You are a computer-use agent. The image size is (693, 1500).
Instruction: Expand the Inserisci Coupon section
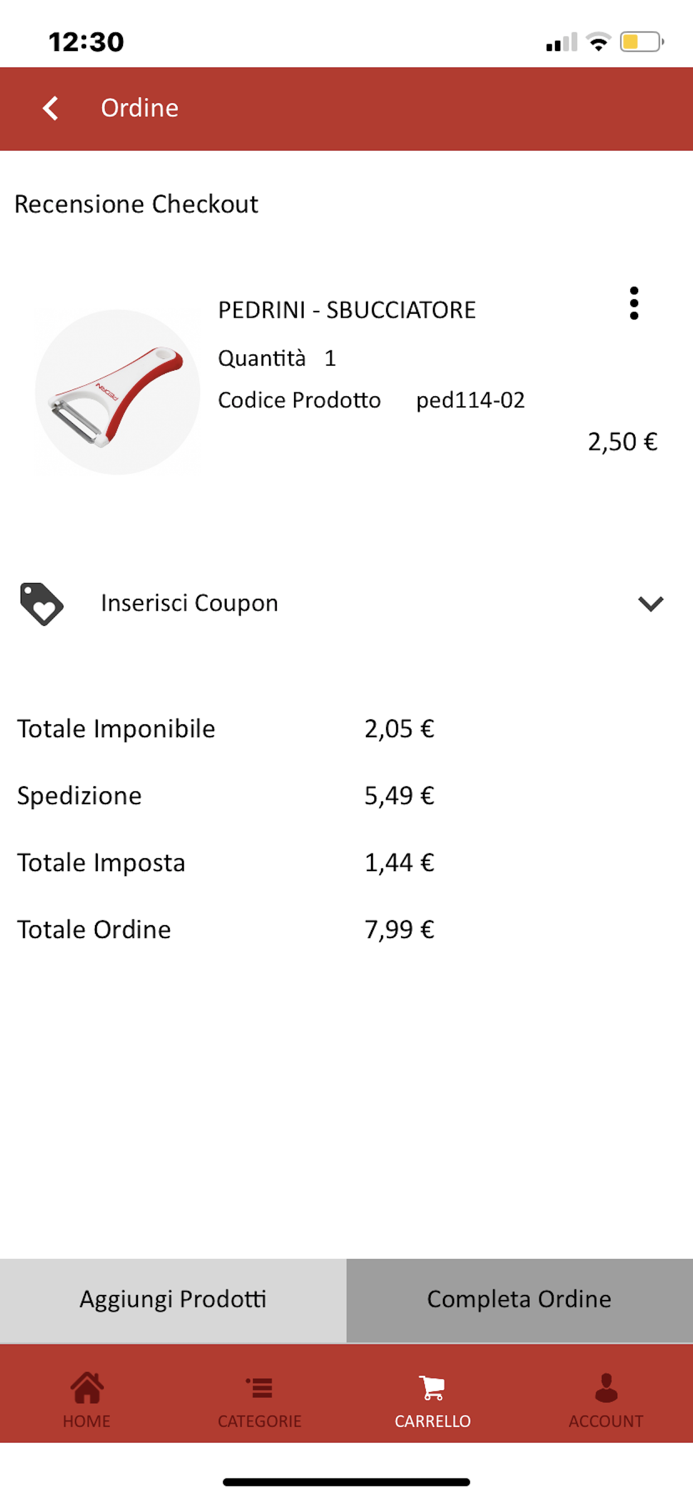click(189, 603)
